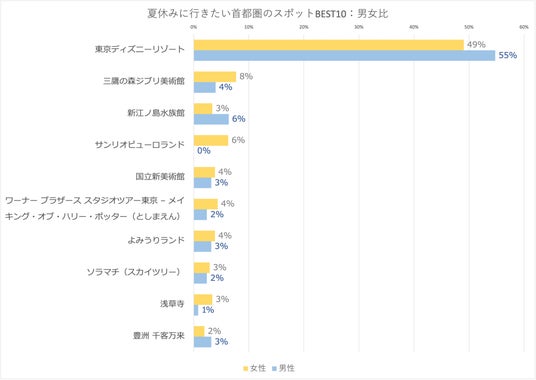Select the サンリオピューロランド label
Viewport: 536px width, 380px height.
pyautogui.click(x=139, y=145)
